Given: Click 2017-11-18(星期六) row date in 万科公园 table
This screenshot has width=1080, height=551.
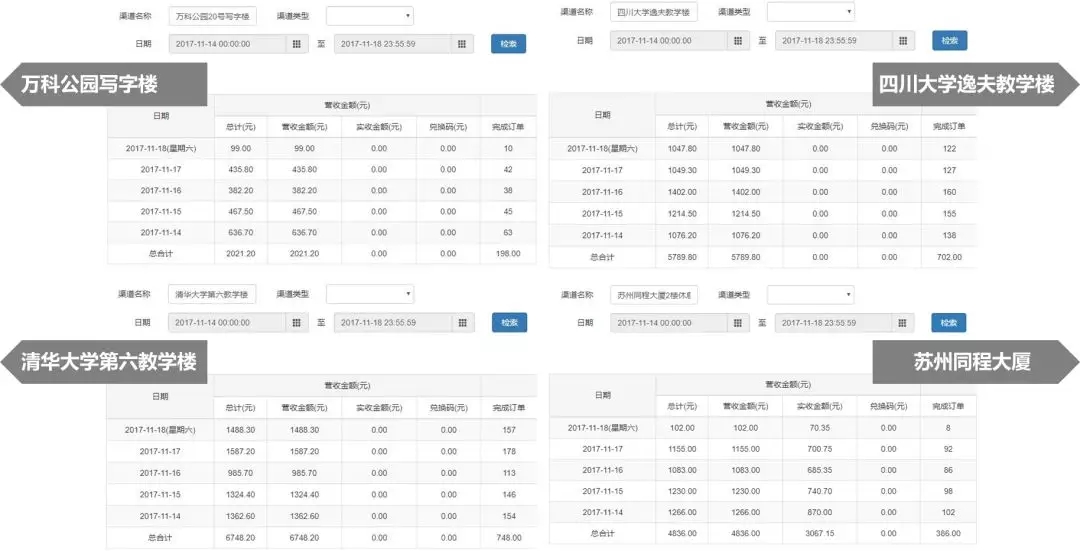Looking at the screenshot, I should tap(160, 148).
